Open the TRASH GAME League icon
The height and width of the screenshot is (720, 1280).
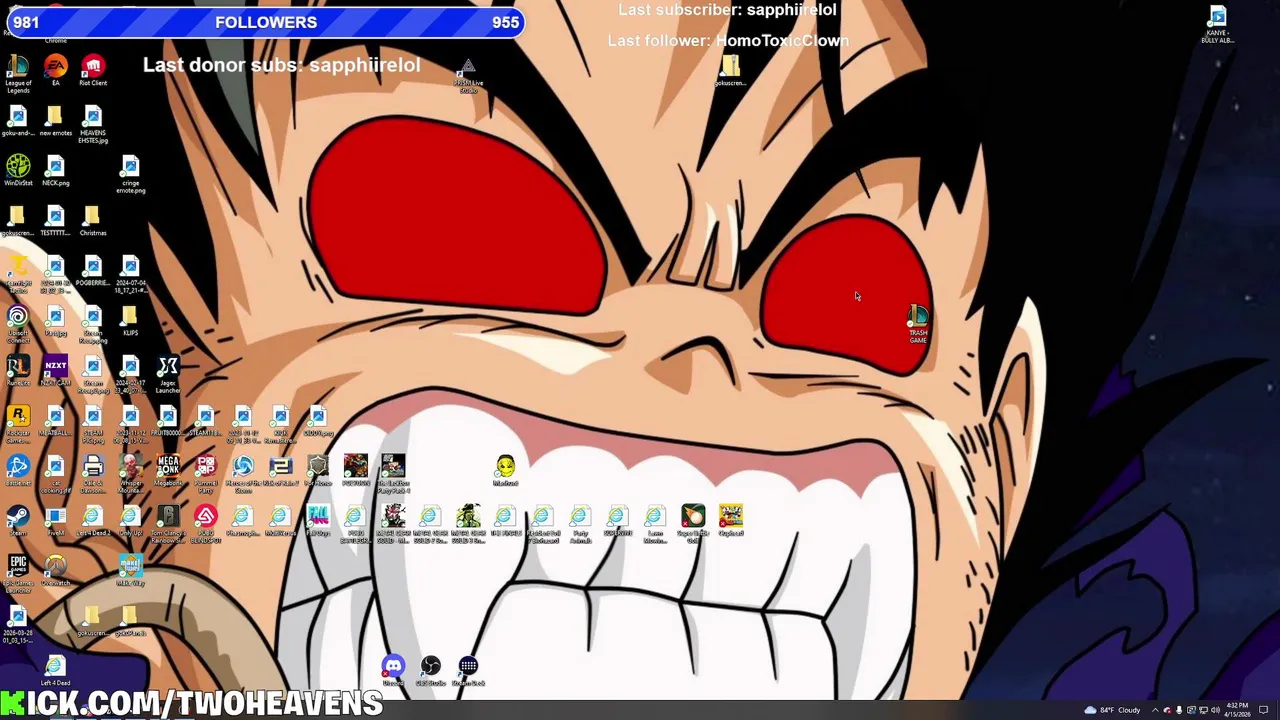point(918,324)
